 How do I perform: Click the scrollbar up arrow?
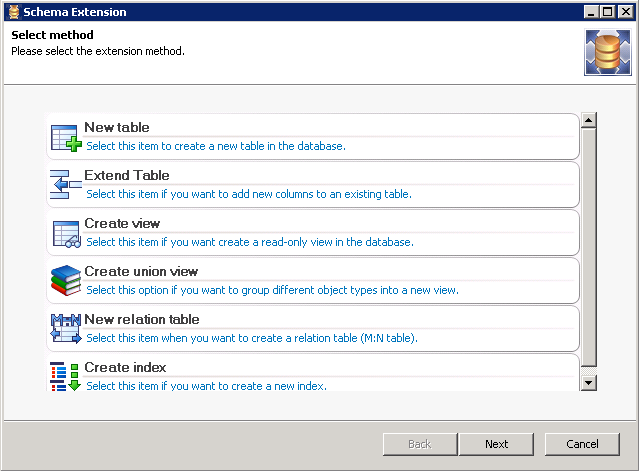tap(588, 120)
